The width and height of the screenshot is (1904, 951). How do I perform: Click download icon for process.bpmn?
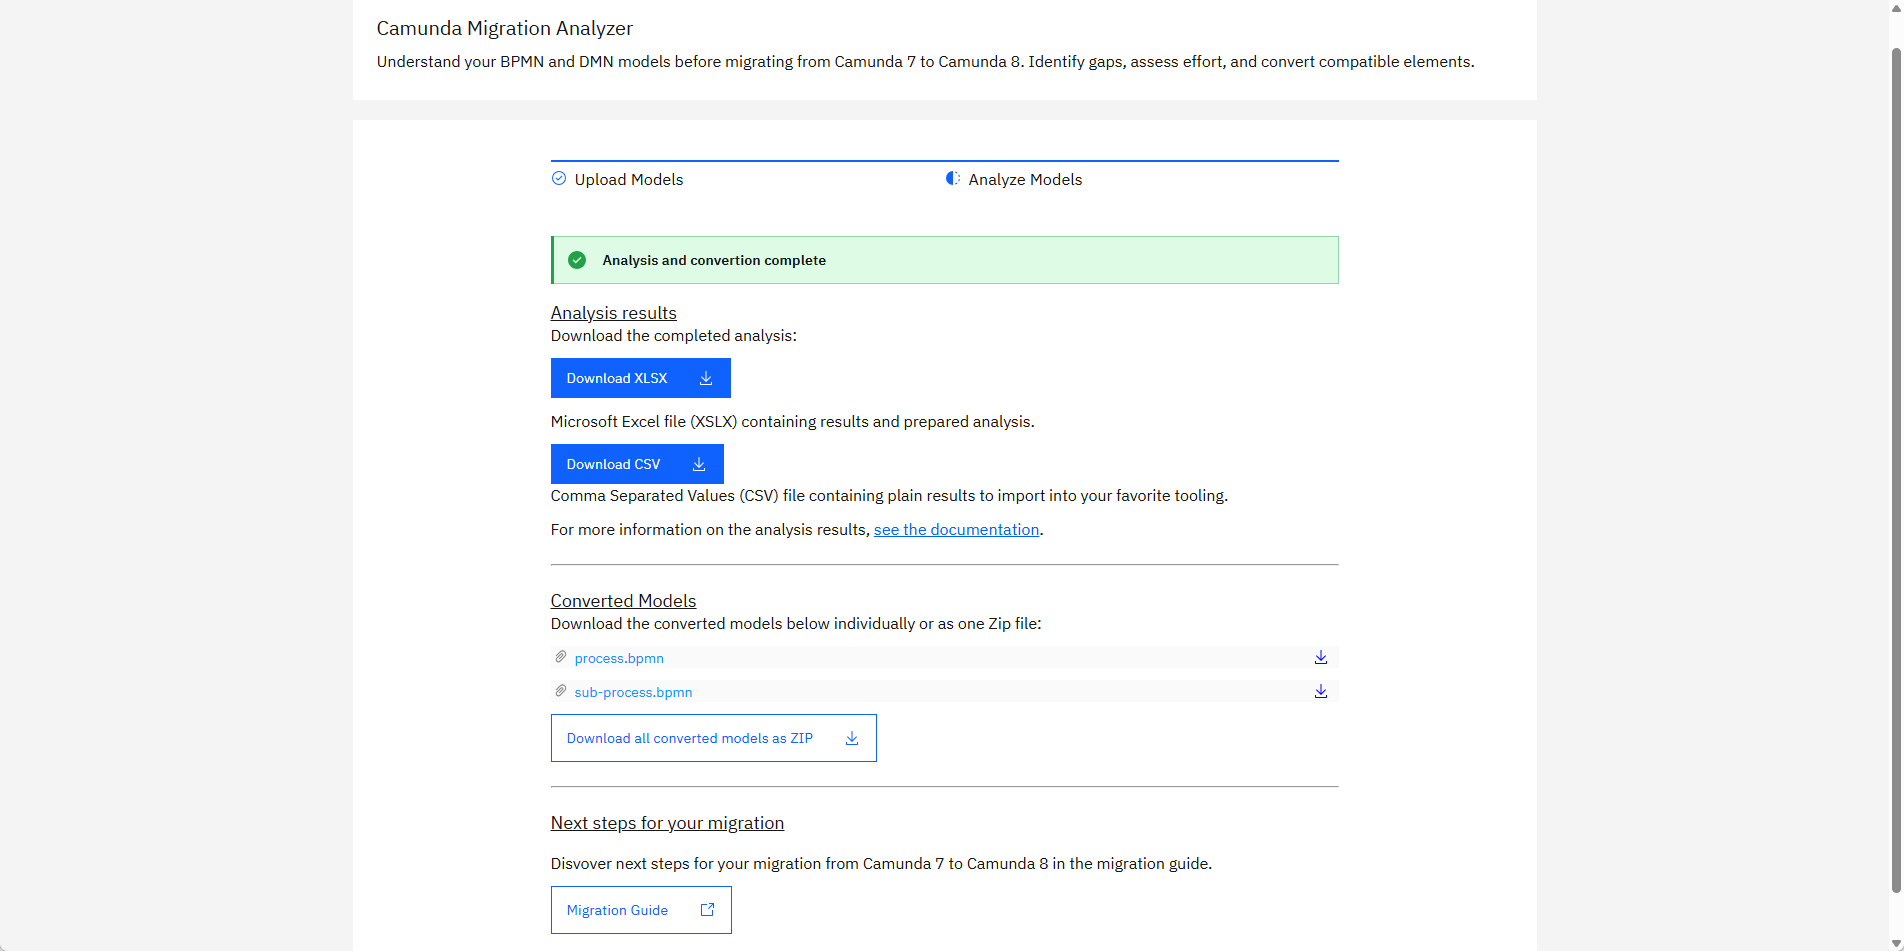point(1320,657)
